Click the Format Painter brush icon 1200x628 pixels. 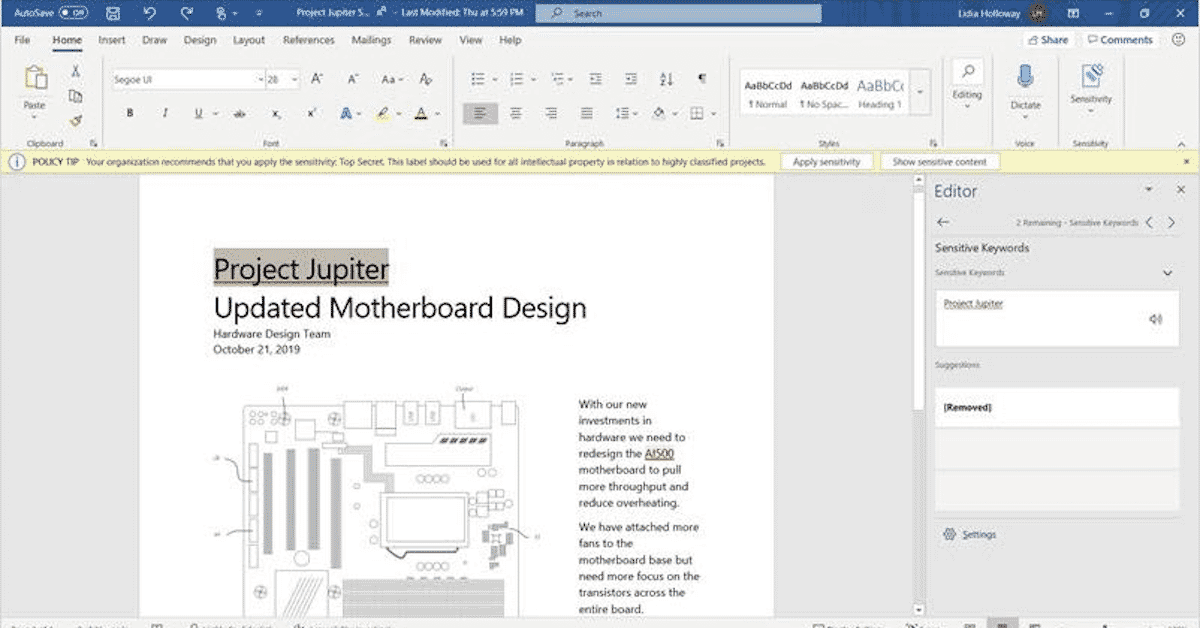coord(75,120)
